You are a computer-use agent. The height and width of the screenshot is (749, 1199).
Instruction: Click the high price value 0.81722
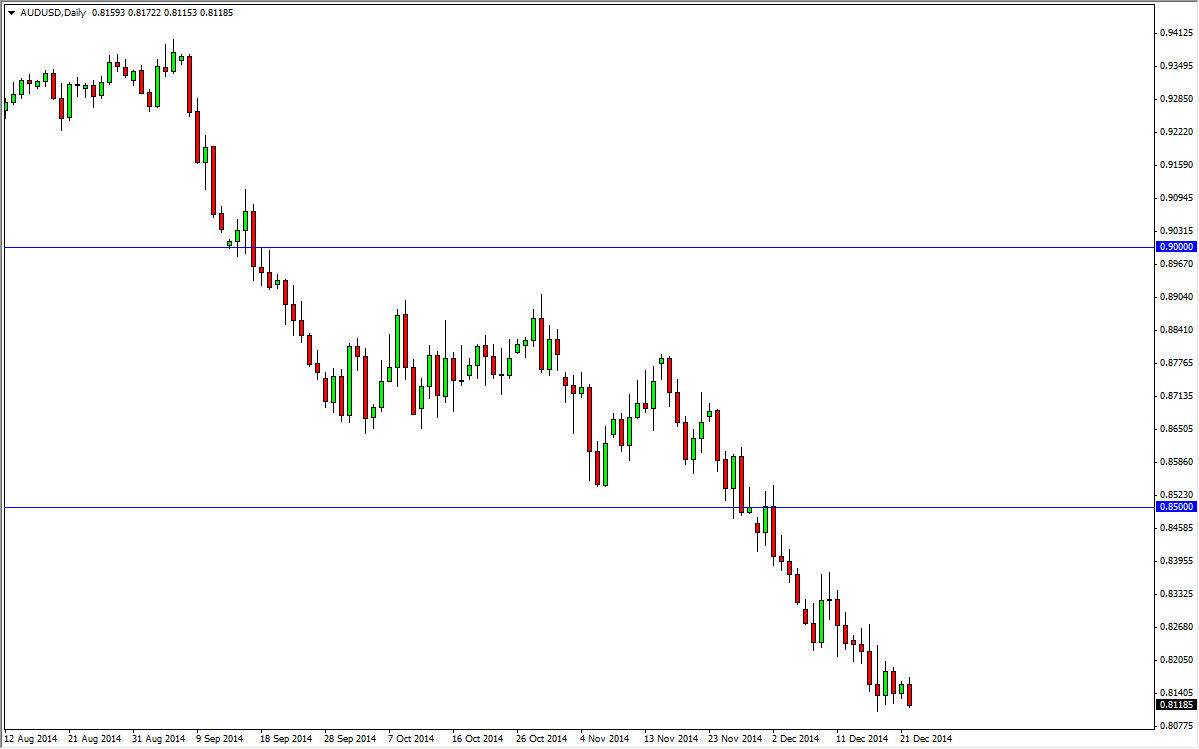click(x=143, y=14)
